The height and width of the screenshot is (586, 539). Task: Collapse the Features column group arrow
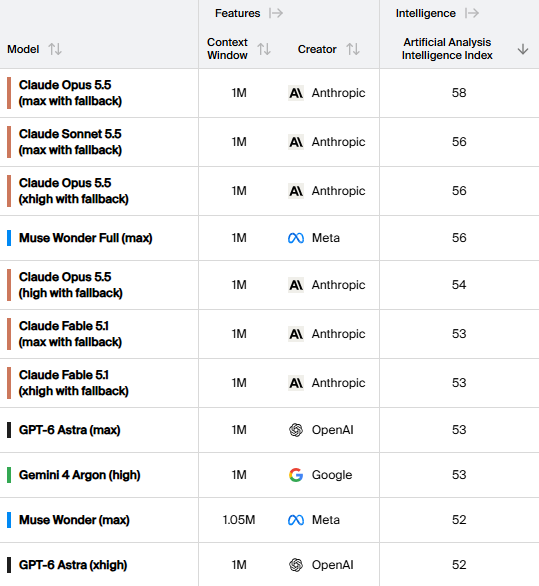point(276,13)
